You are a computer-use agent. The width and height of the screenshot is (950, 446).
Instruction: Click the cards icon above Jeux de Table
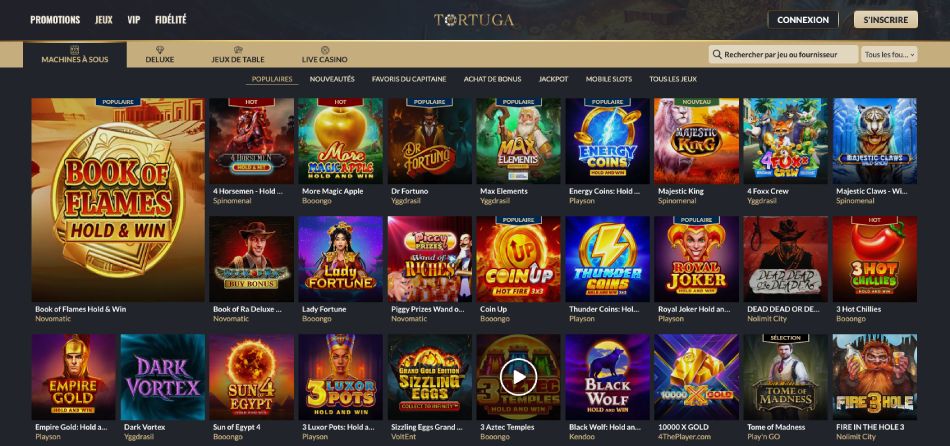238,50
